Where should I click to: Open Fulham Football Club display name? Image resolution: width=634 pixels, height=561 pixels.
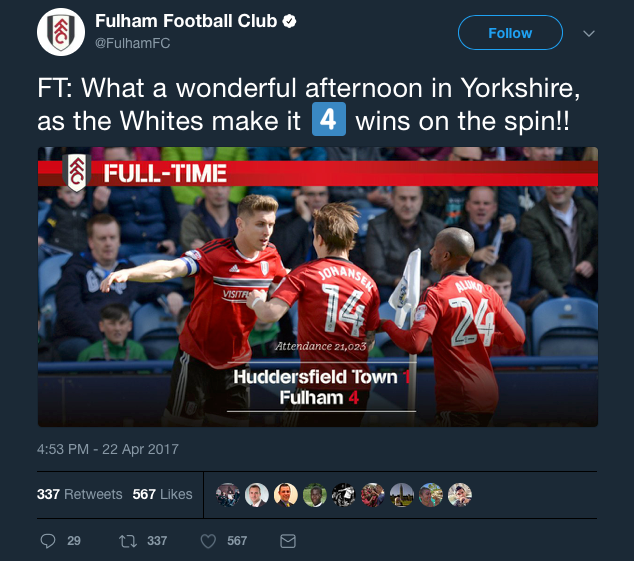click(186, 21)
